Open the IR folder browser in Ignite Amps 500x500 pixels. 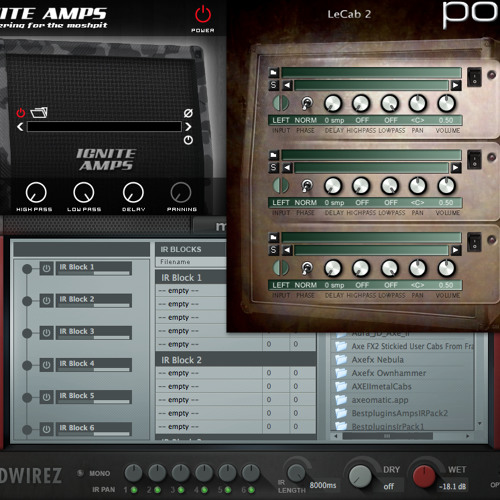click(39, 113)
